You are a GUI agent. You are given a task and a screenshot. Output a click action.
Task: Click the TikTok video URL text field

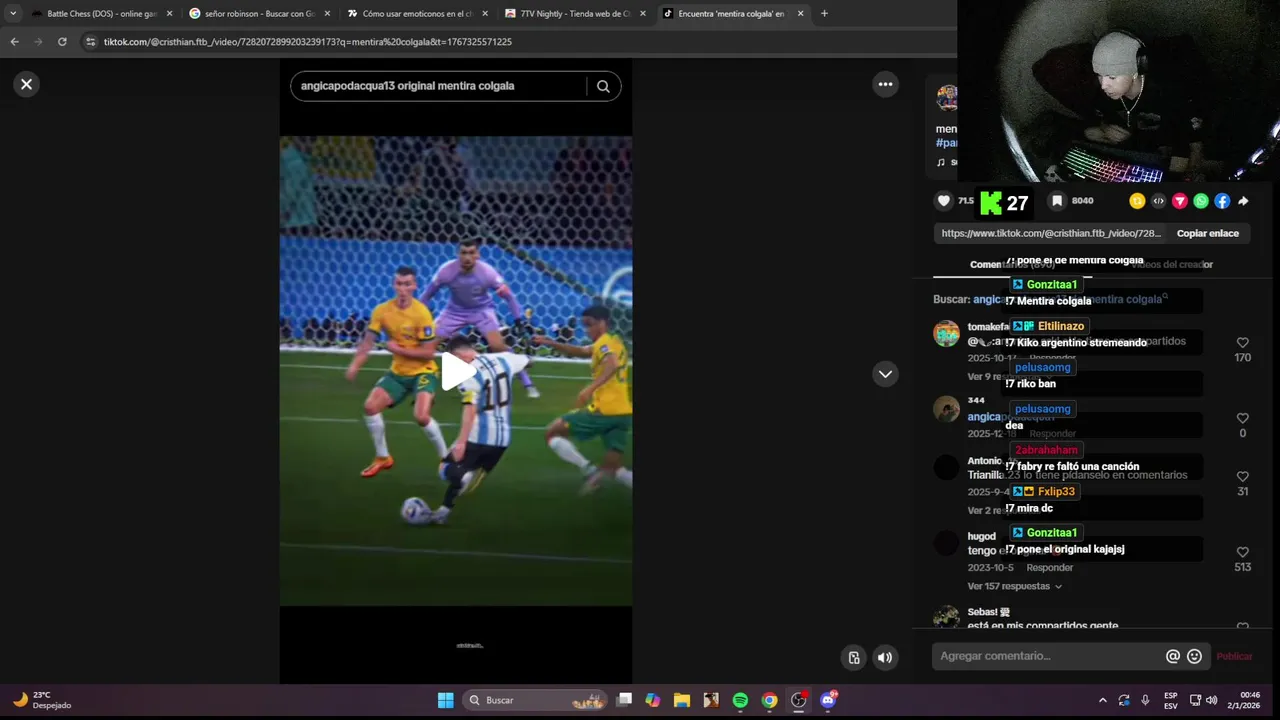coord(1051,233)
